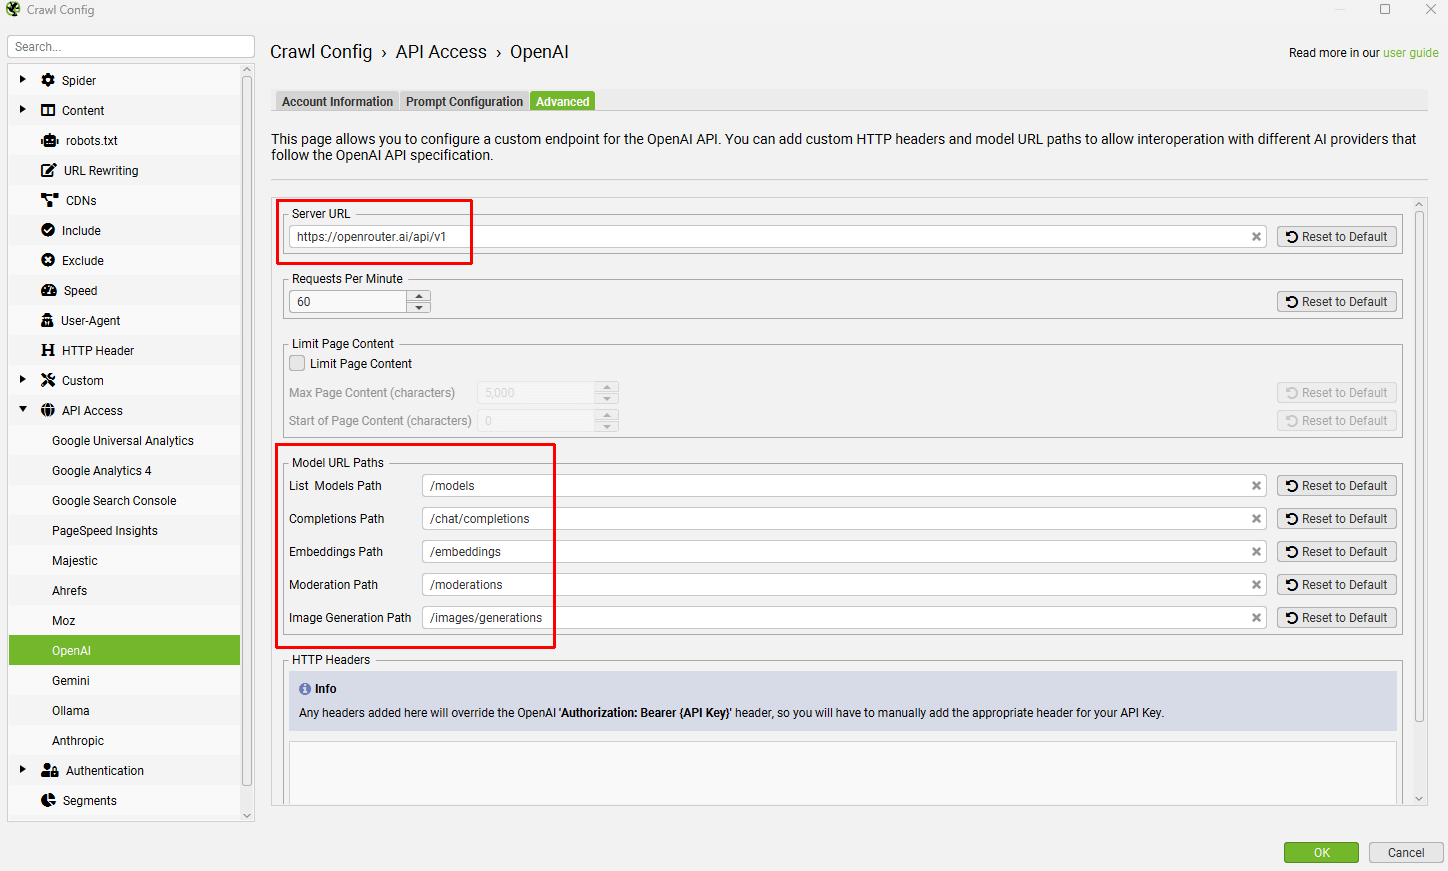
Task: Click the Cancel button
Action: tap(1406, 853)
